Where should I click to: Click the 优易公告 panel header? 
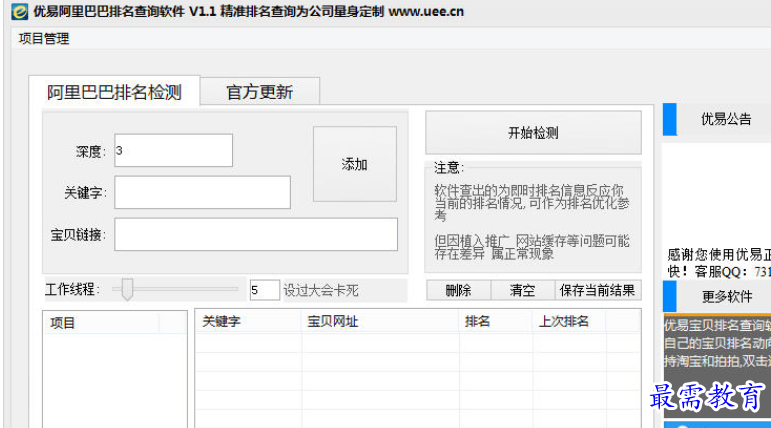pos(717,119)
